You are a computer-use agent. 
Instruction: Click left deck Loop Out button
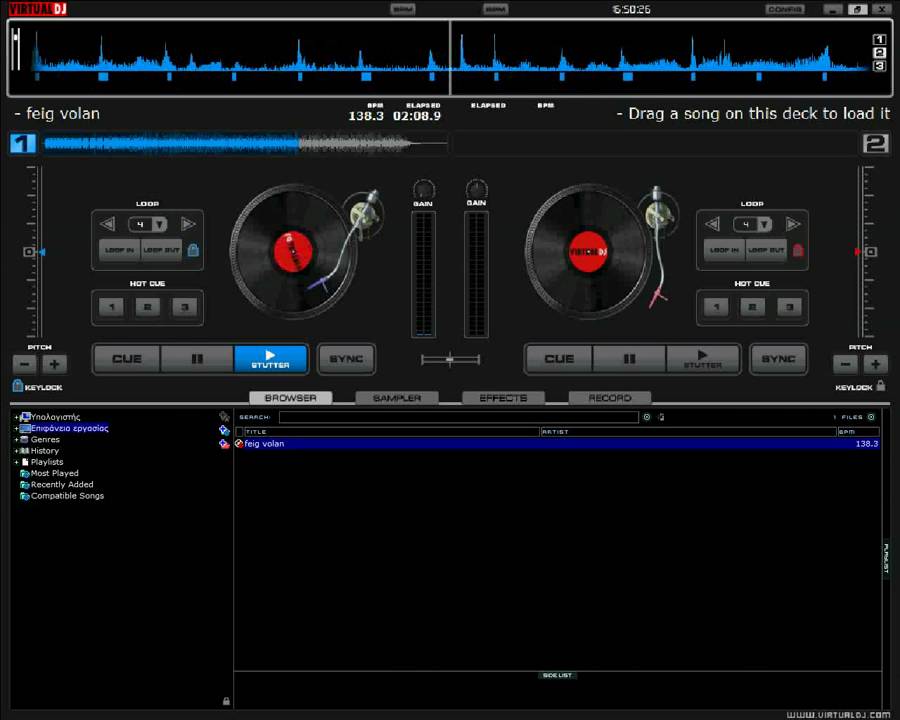pyautogui.click(x=161, y=250)
